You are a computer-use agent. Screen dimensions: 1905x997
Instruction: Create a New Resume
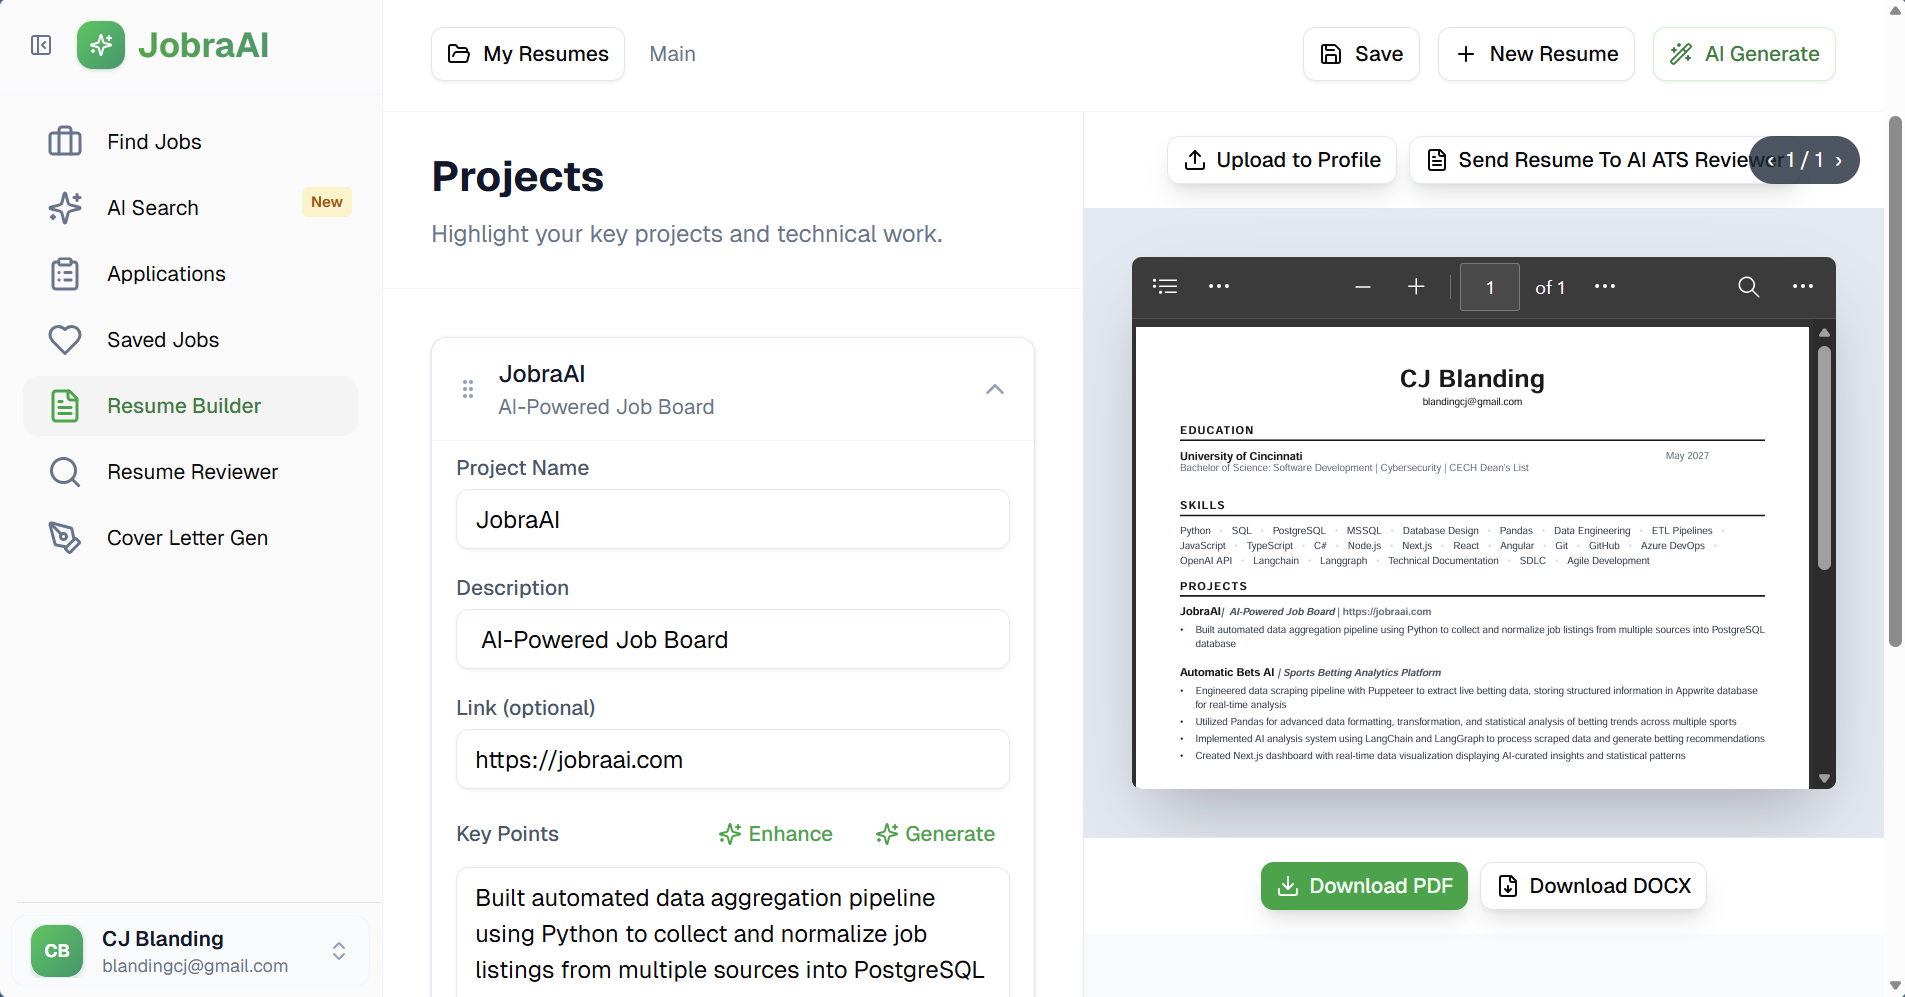tap(1536, 54)
